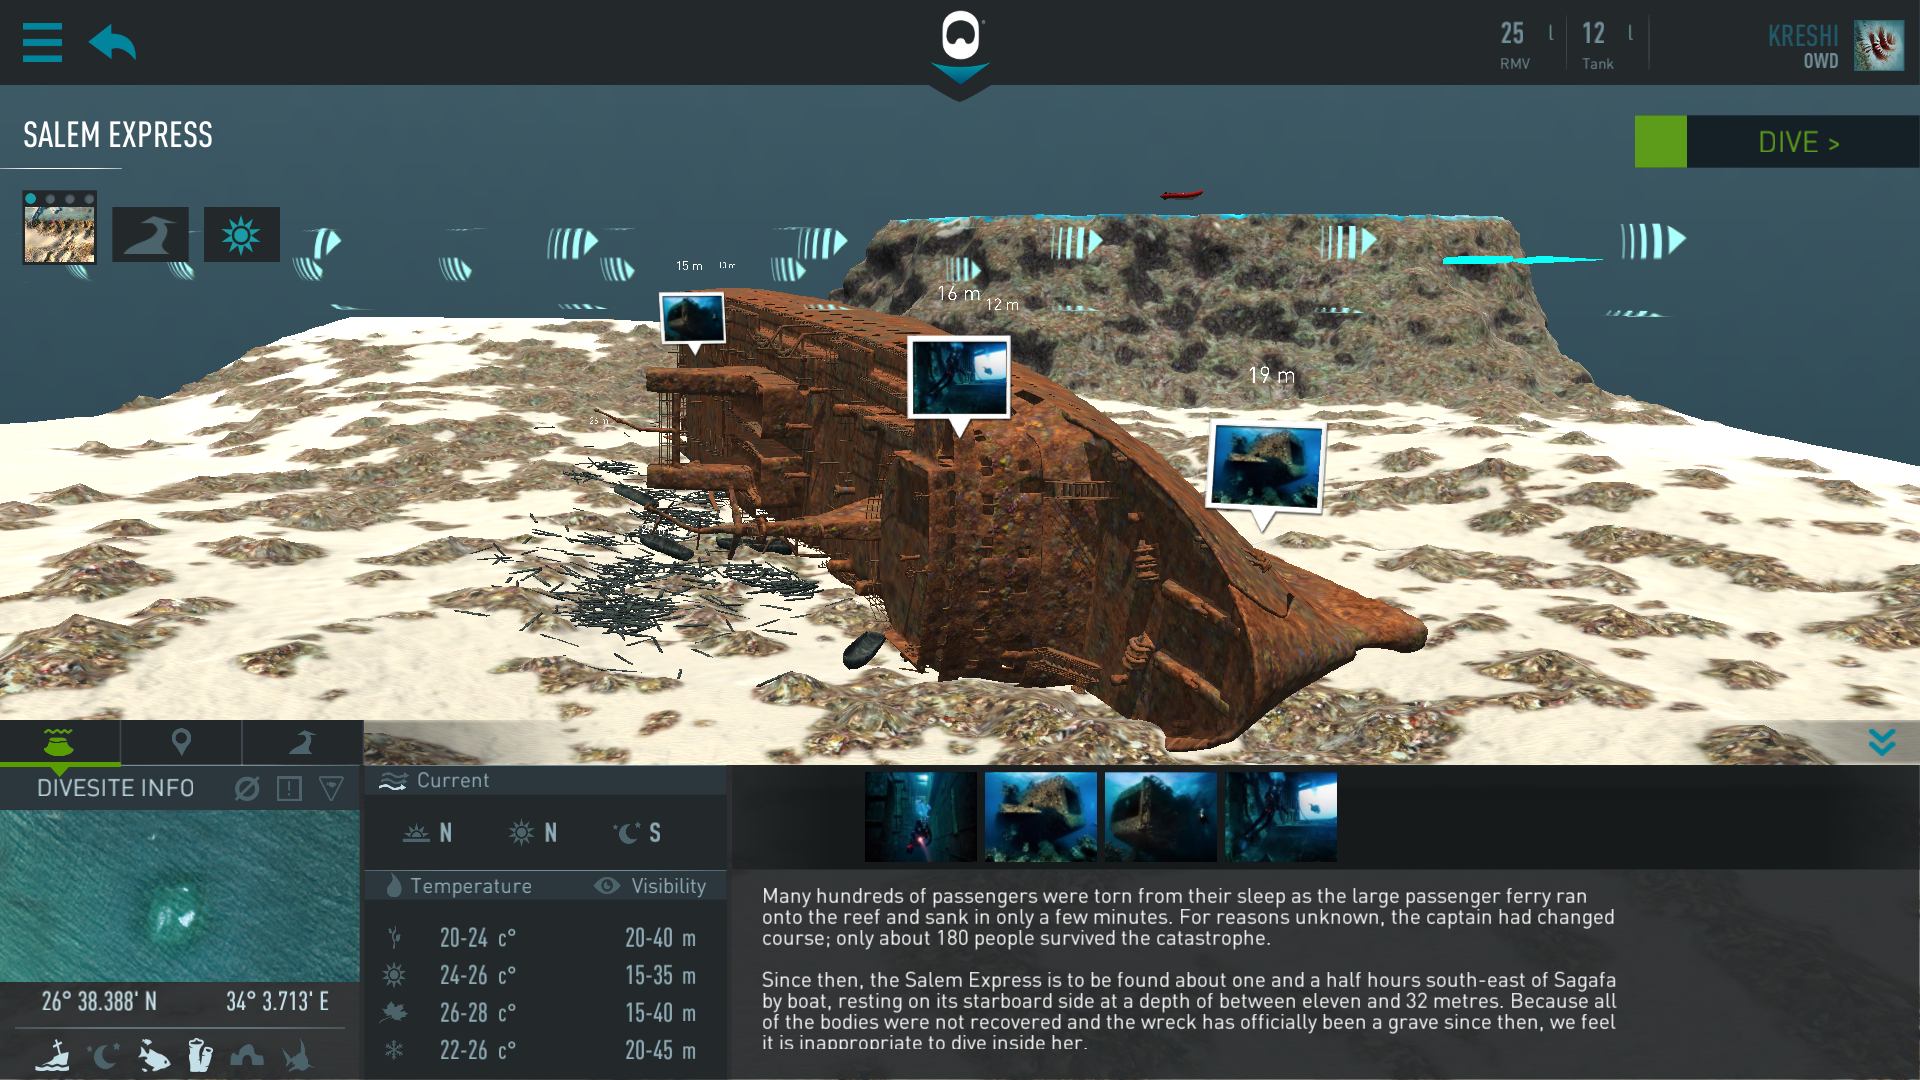This screenshot has height=1080, width=1920.
Task: Click the Visibility eye icon
Action: pos(607,886)
